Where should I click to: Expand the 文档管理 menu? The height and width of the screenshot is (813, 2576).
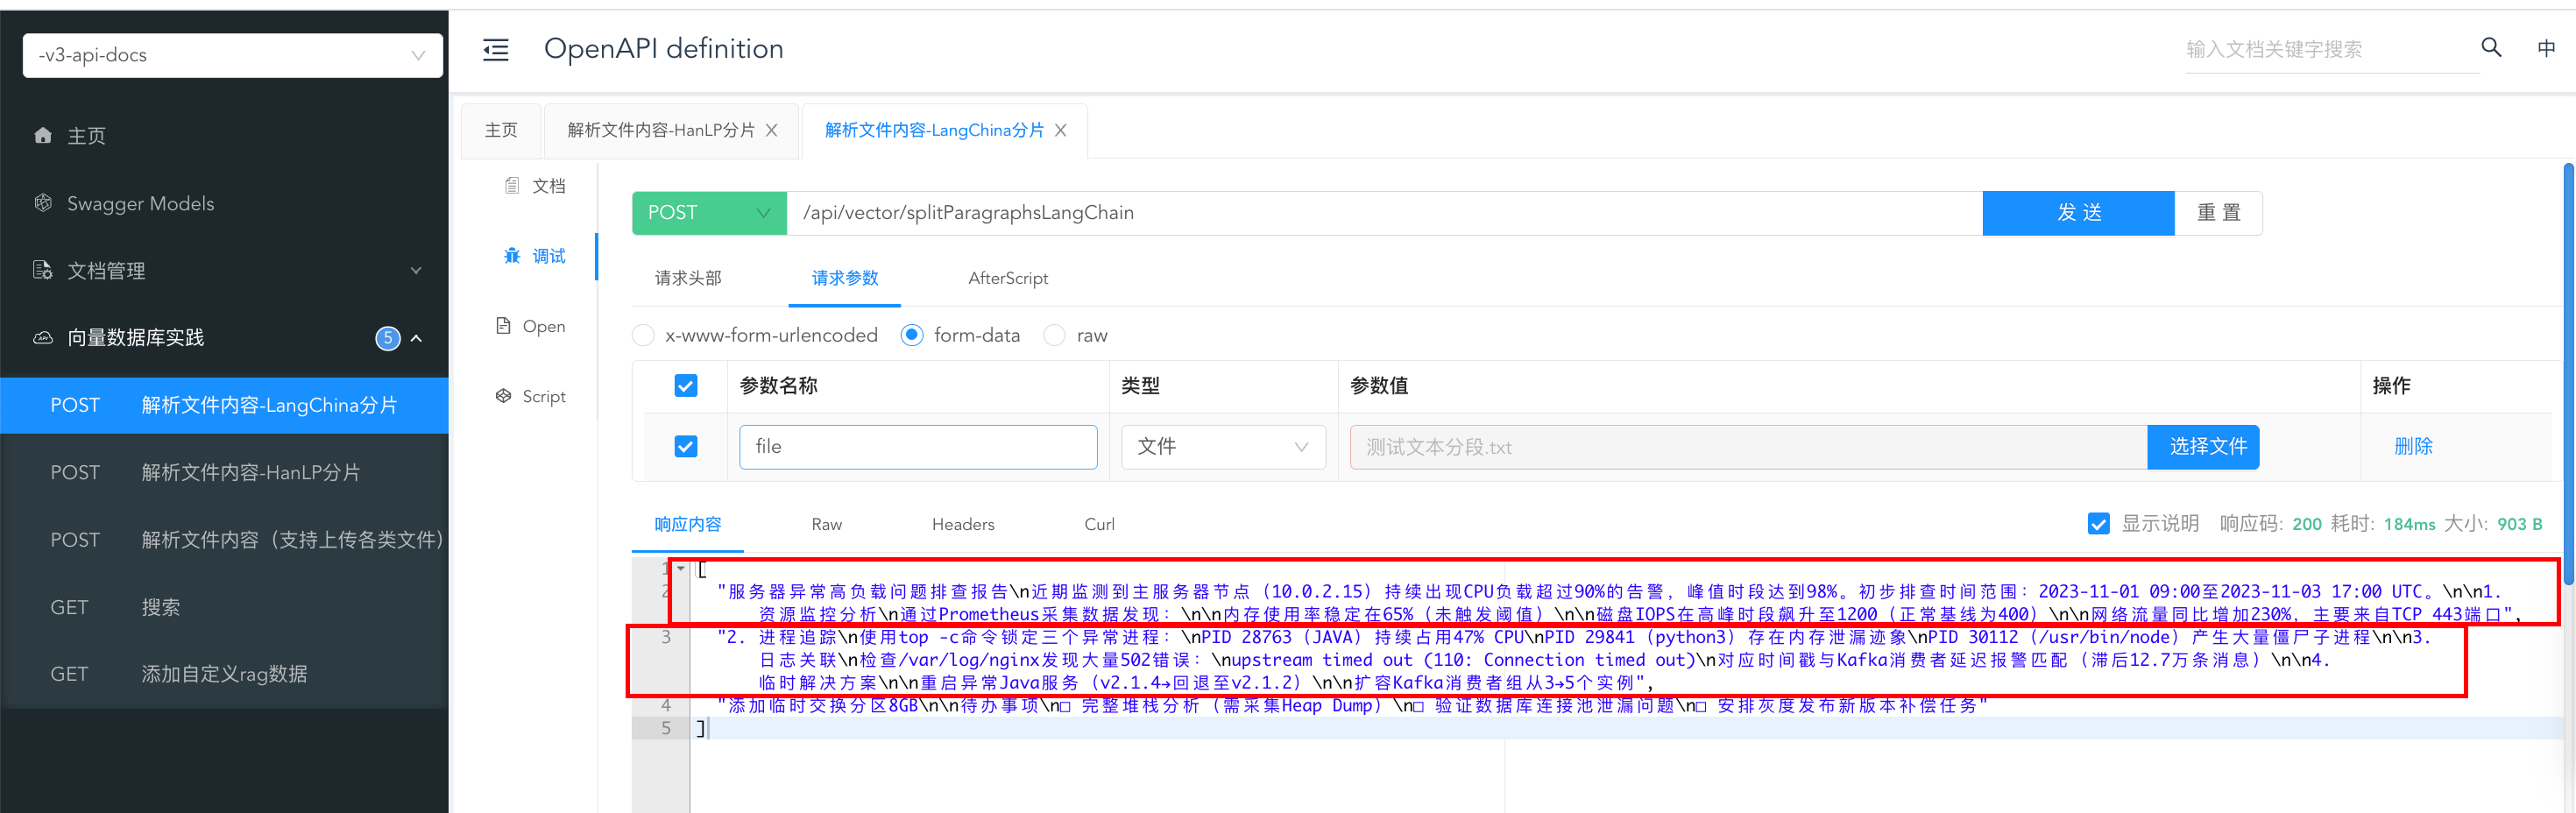pyautogui.click(x=416, y=270)
